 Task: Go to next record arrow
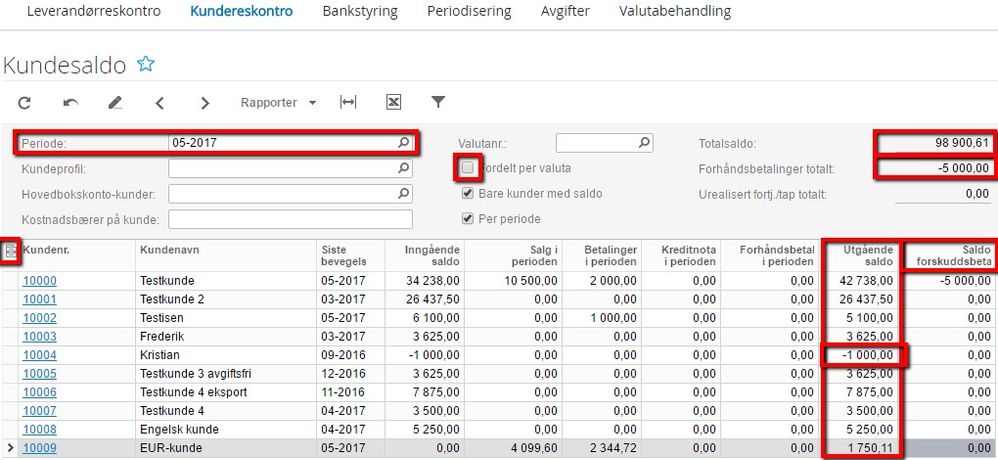point(204,102)
